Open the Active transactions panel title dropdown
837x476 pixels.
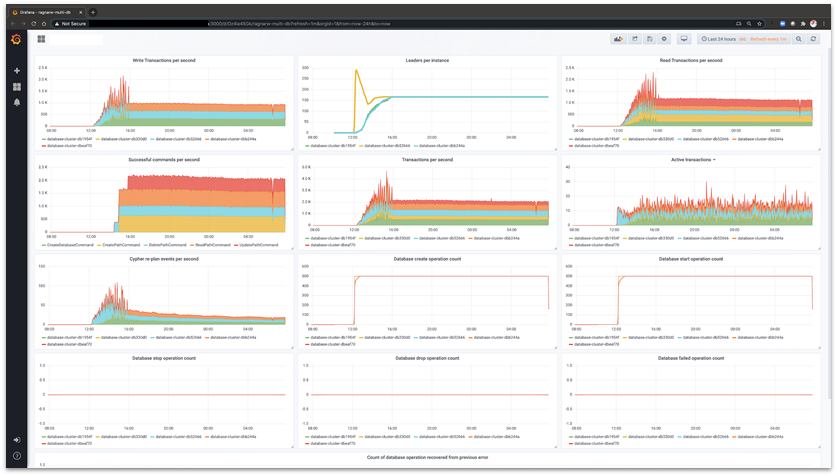[693, 160]
